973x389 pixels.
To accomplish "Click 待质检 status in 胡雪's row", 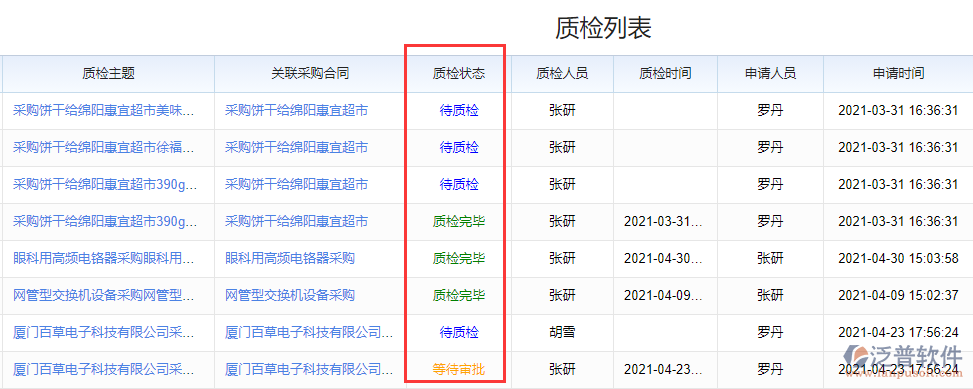I will click(x=459, y=332).
